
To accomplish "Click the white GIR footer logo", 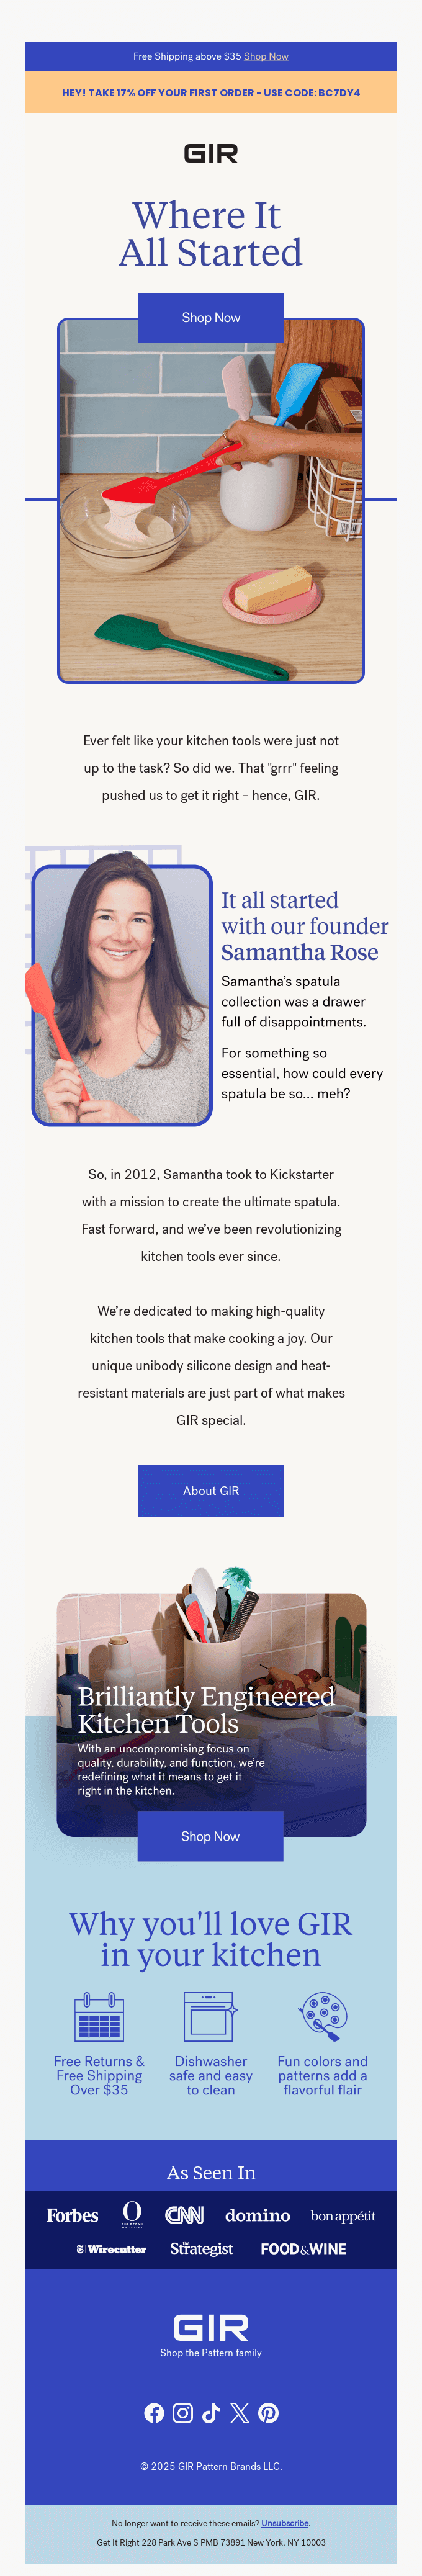I will point(211,2327).
